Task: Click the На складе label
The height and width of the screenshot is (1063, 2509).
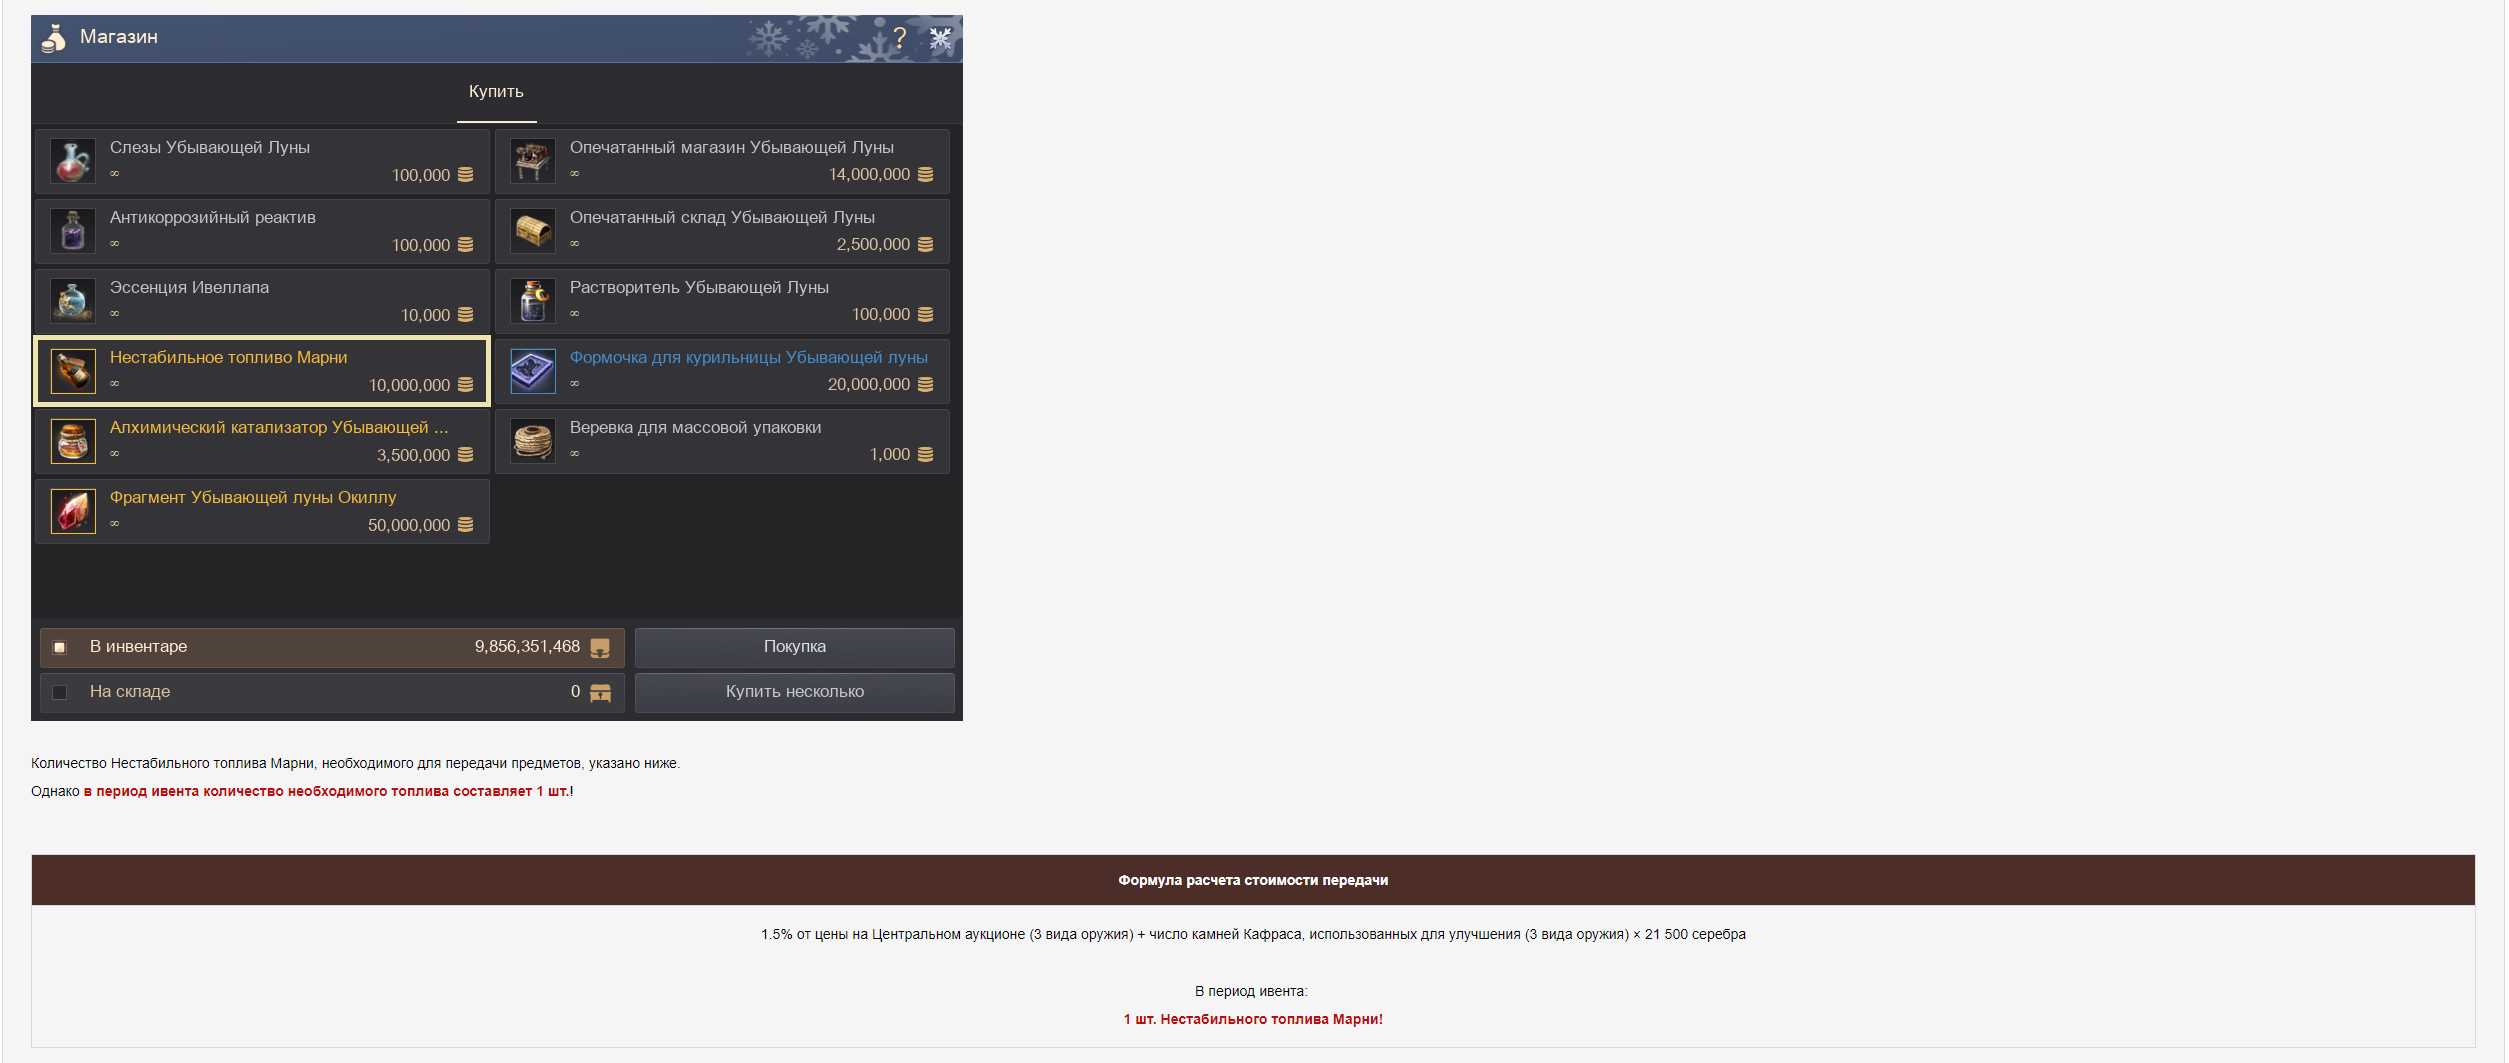Action: pyautogui.click(x=130, y=692)
